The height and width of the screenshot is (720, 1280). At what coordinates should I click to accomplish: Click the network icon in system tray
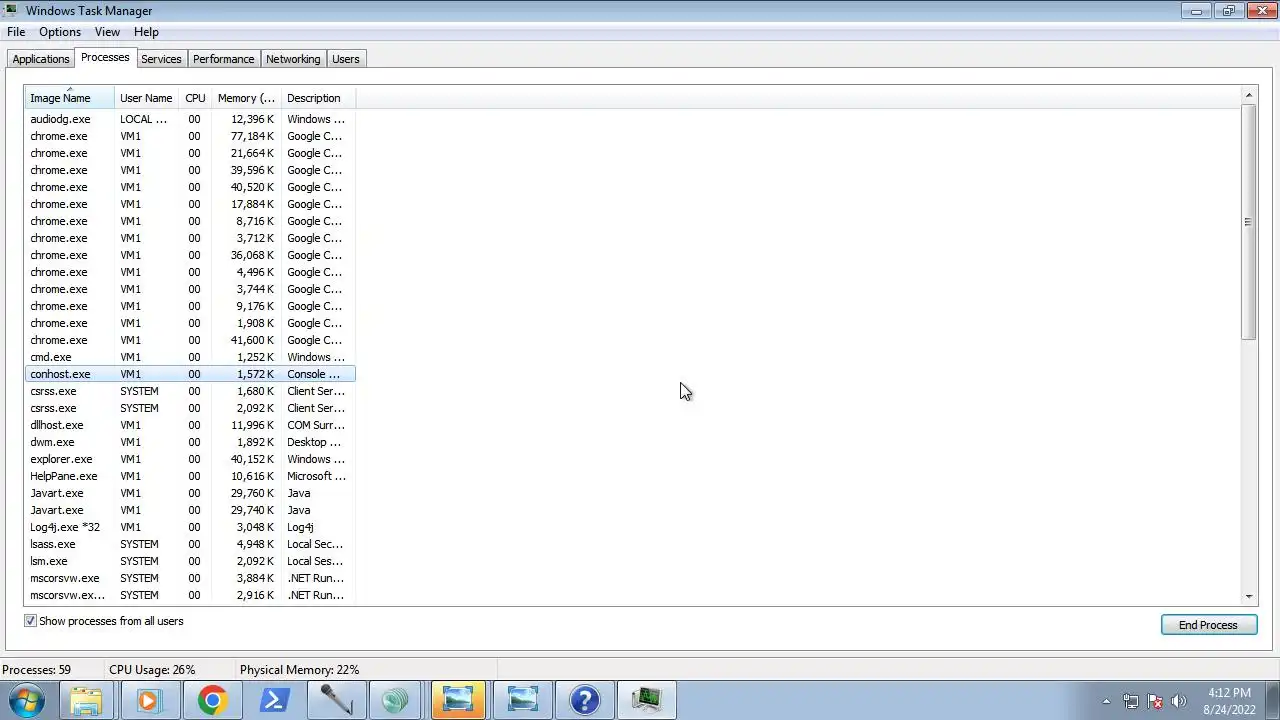[x=1130, y=701]
